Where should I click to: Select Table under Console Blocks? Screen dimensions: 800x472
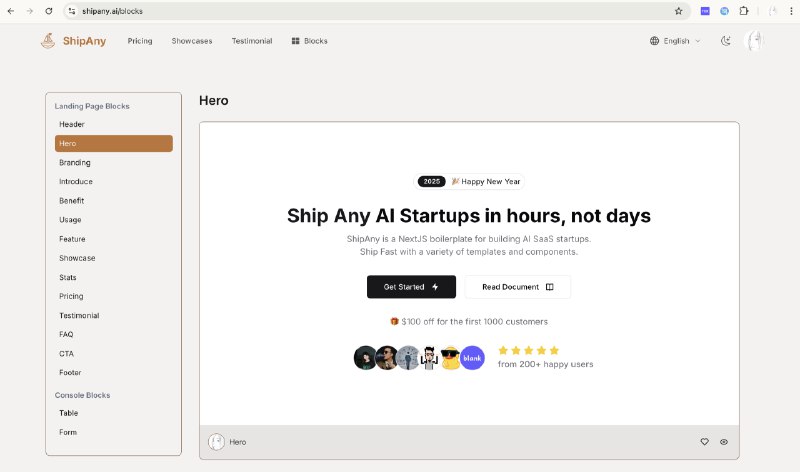114,413
